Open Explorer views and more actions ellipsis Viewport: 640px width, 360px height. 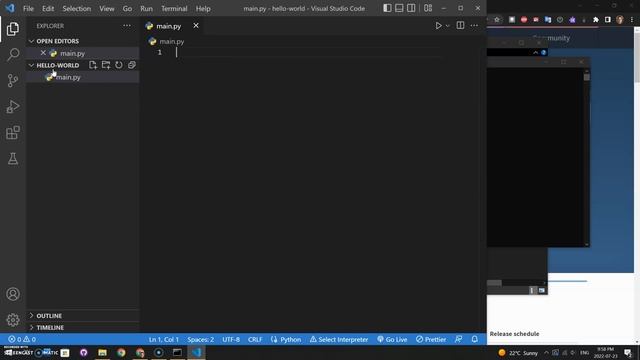pos(127,26)
